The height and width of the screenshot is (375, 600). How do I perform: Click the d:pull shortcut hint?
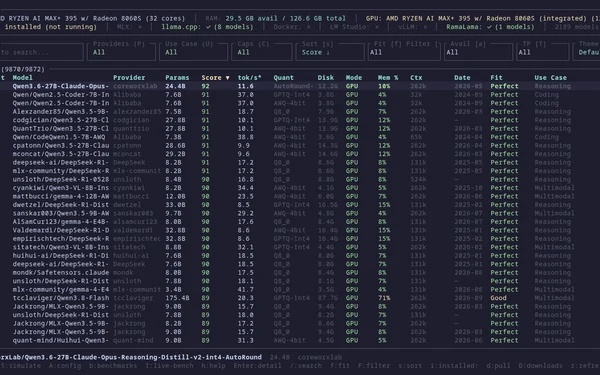point(498,366)
